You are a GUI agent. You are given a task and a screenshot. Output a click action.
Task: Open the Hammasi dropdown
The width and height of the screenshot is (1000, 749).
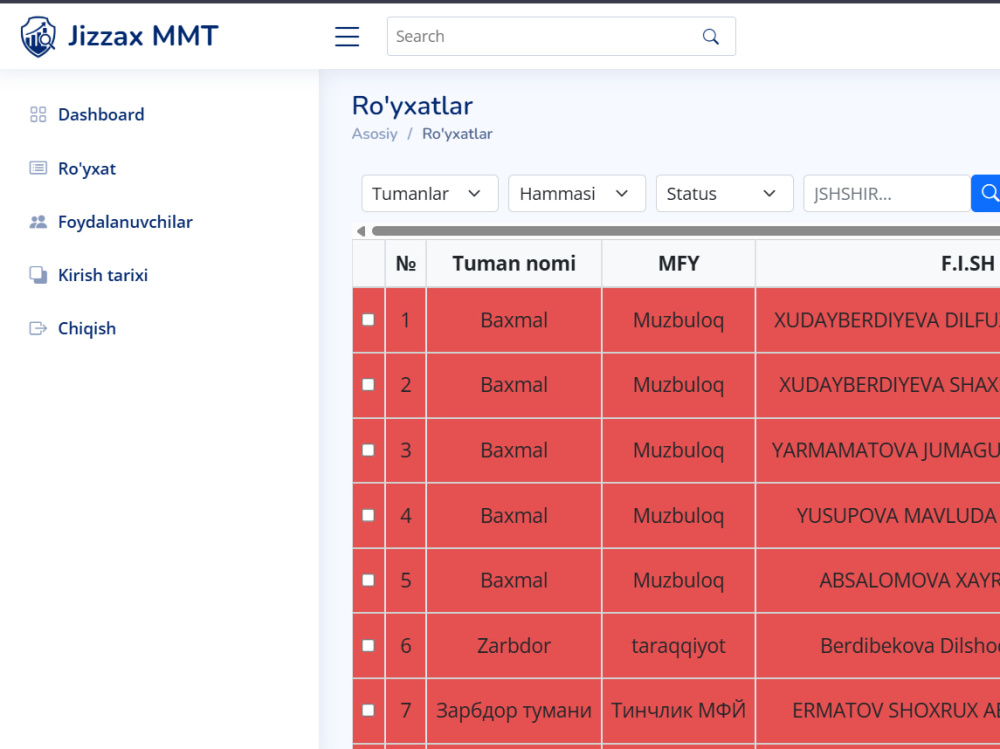577,193
